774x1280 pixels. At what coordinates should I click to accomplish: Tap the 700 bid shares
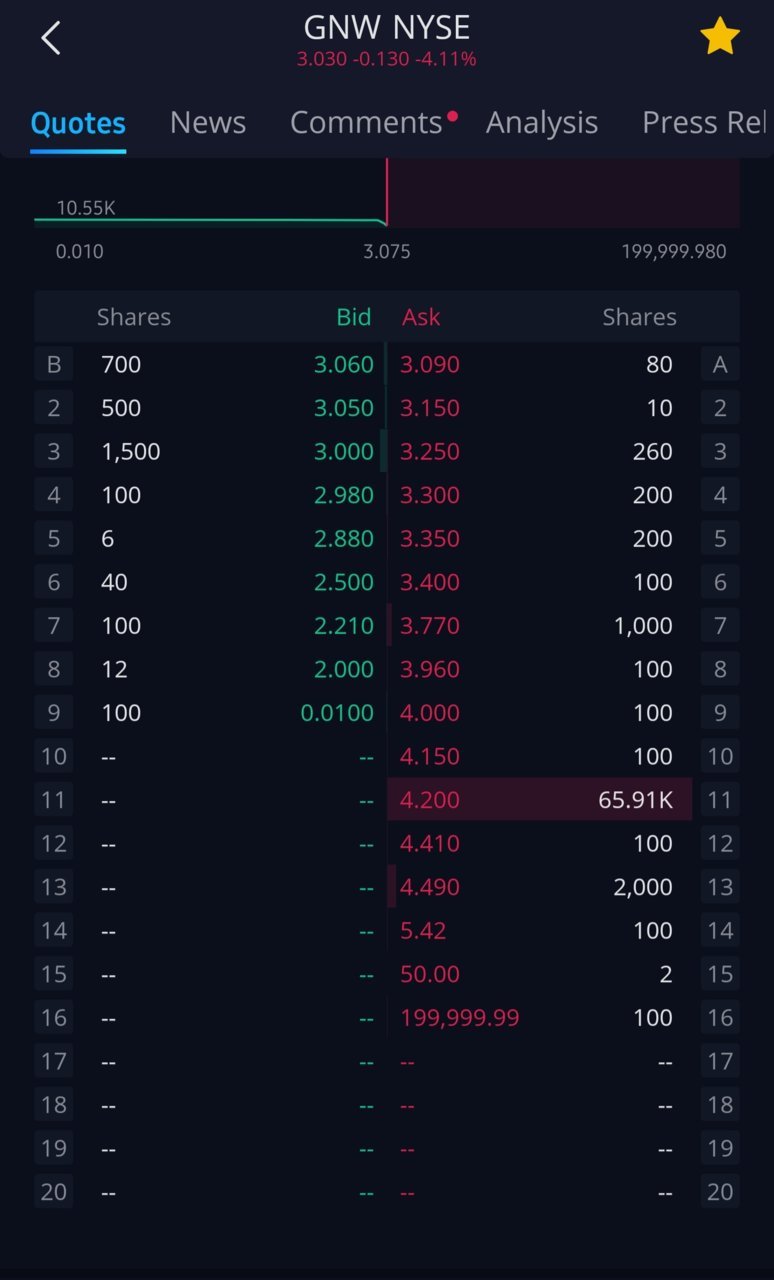pos(121,365)
